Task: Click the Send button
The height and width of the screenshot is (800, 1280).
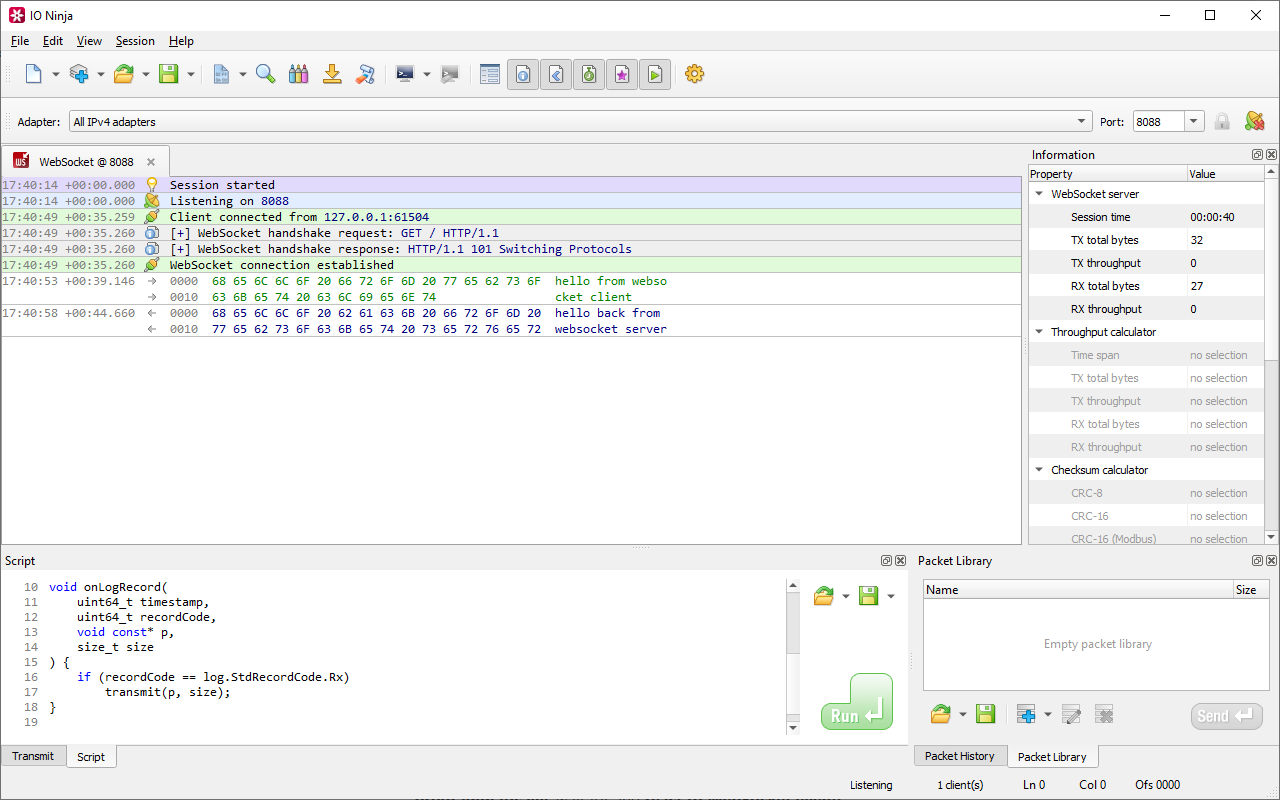Action: point(1227,716)
